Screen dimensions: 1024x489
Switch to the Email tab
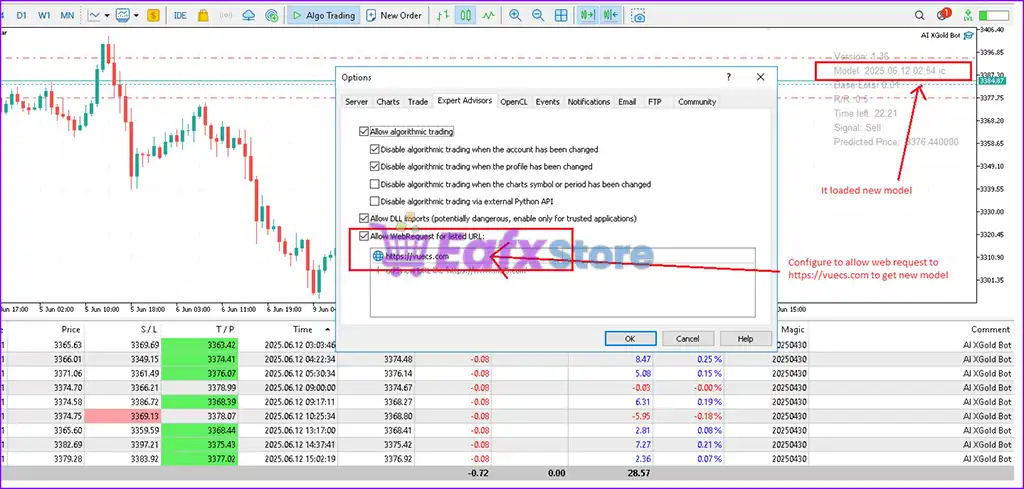click(627, 102)
